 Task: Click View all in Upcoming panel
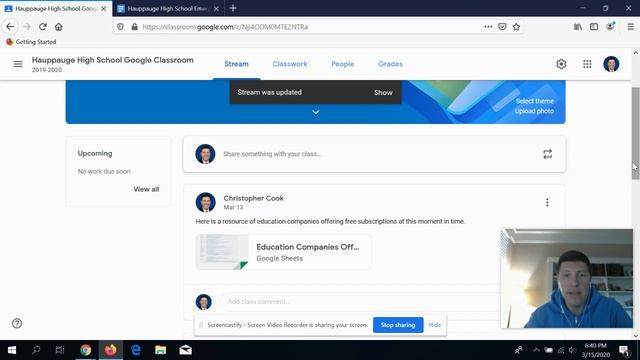pos(146,189)
